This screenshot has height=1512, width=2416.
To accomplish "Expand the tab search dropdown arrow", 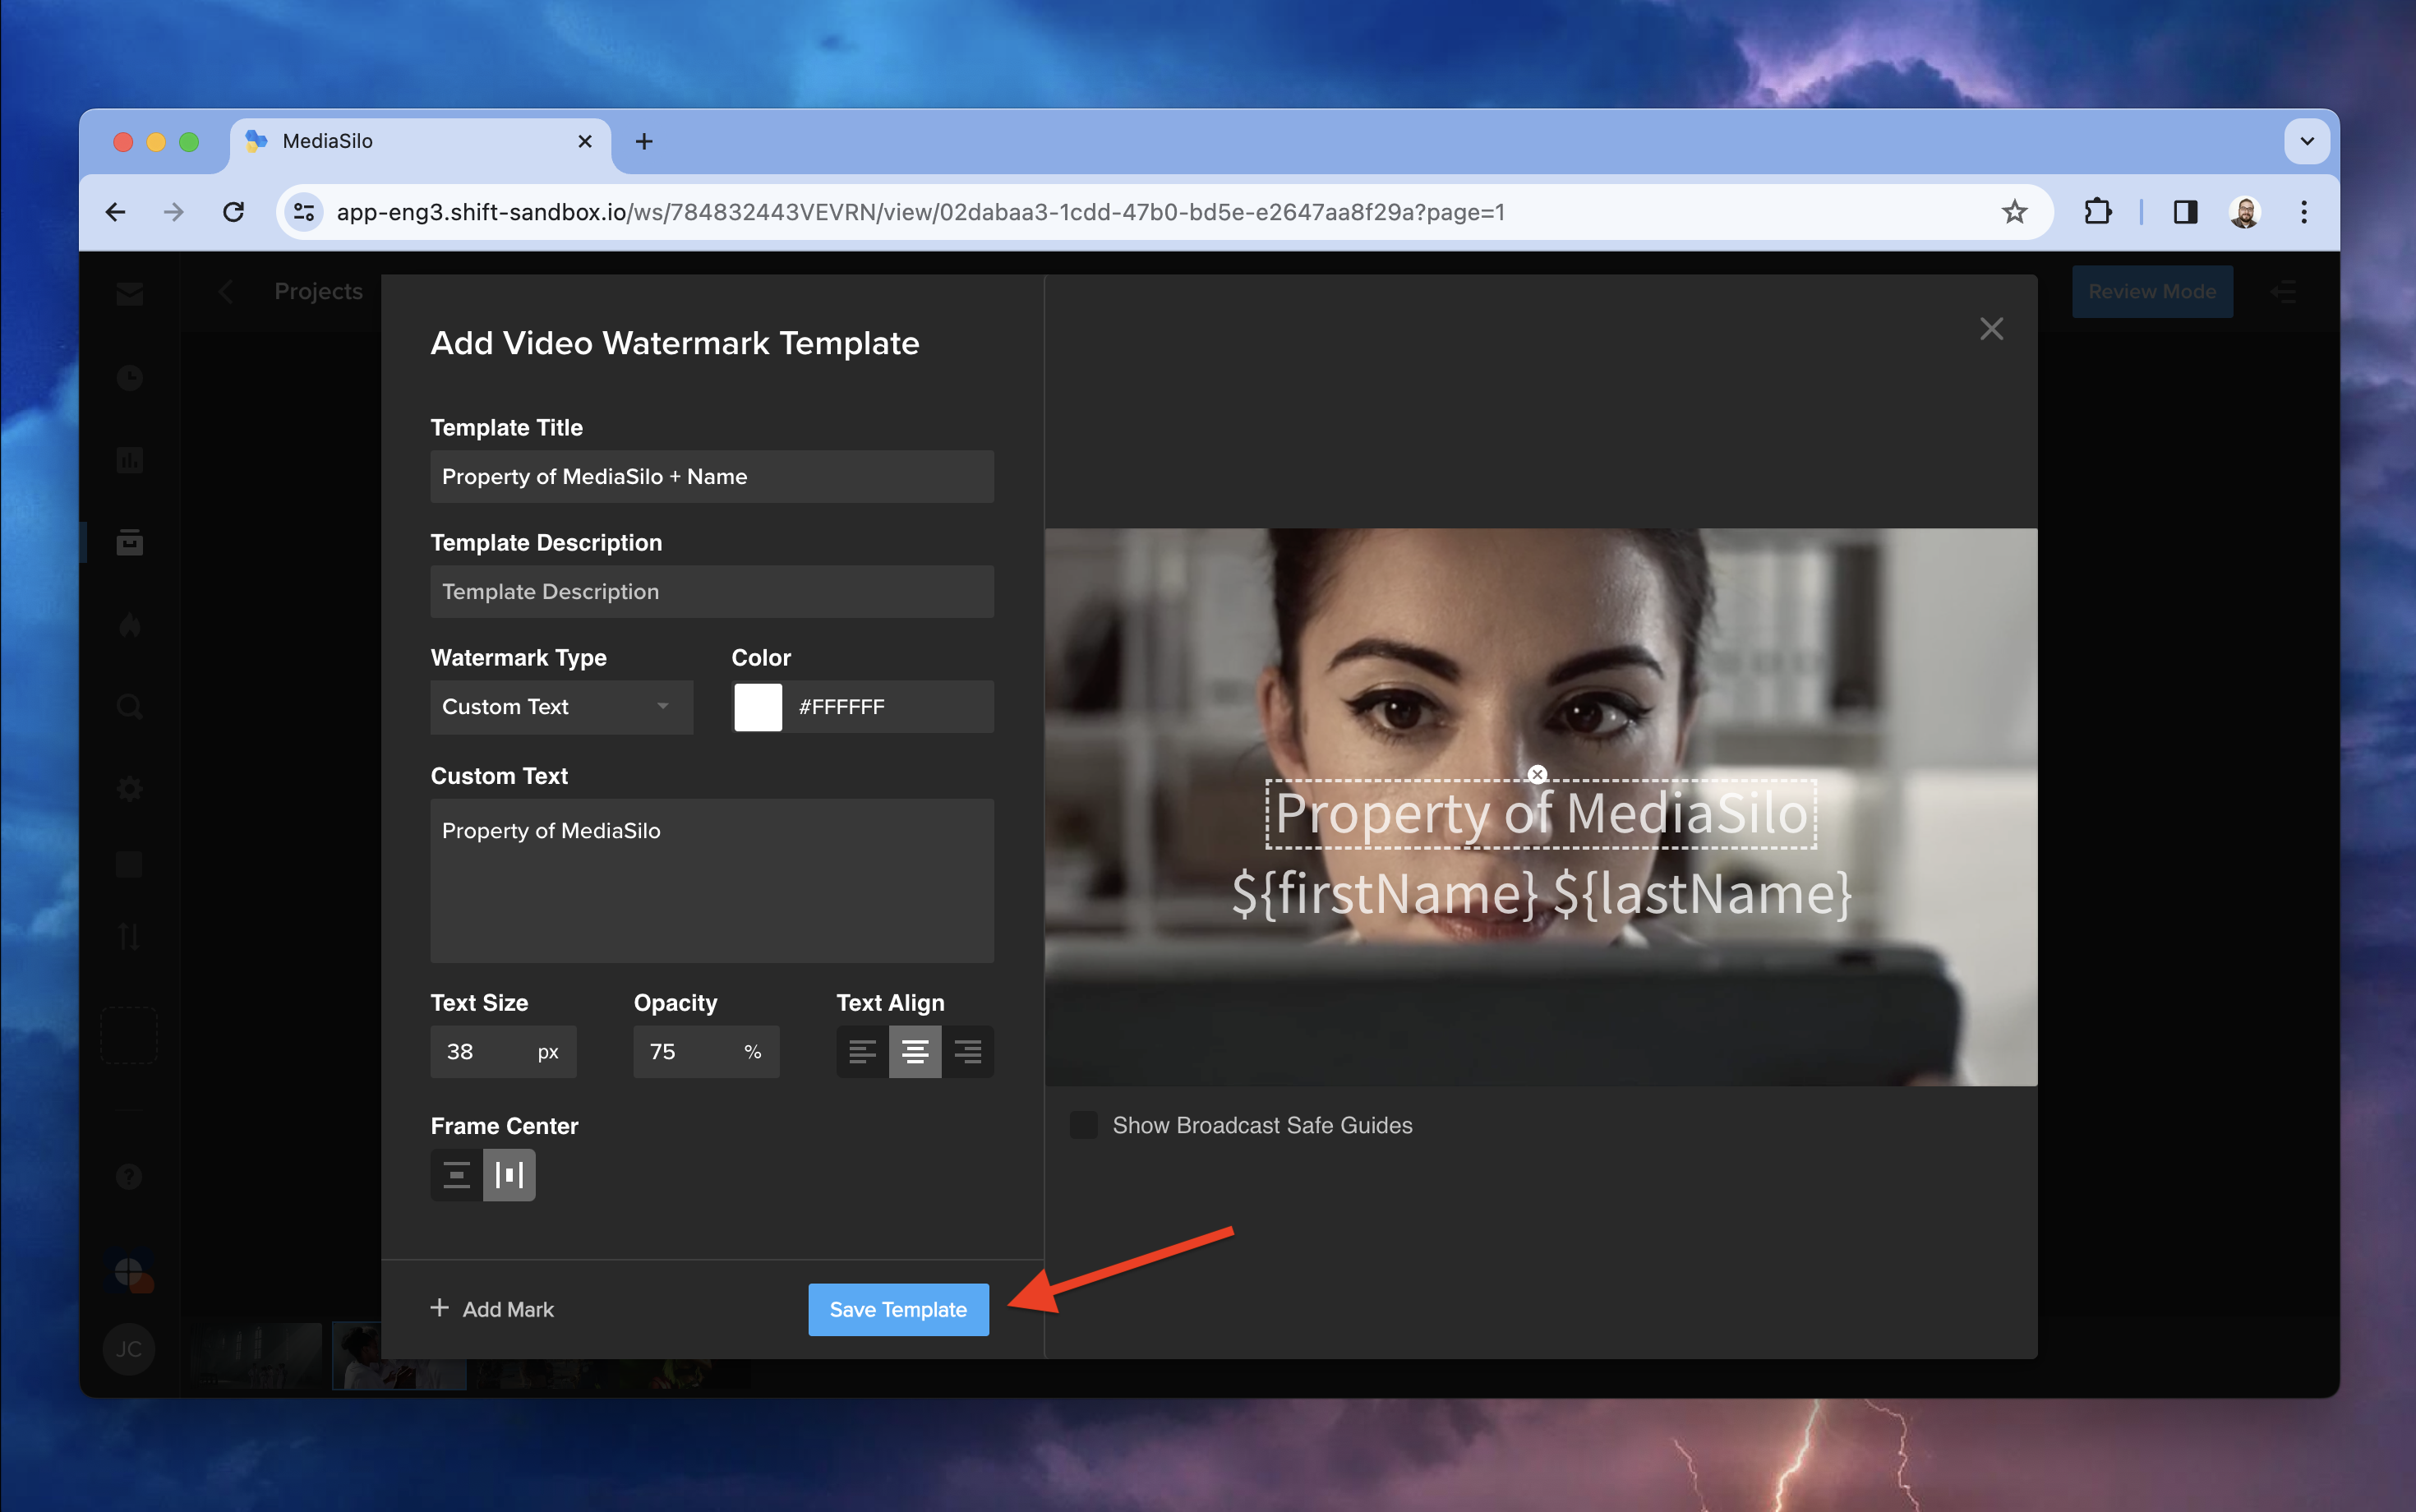I will click(2307, 142).
